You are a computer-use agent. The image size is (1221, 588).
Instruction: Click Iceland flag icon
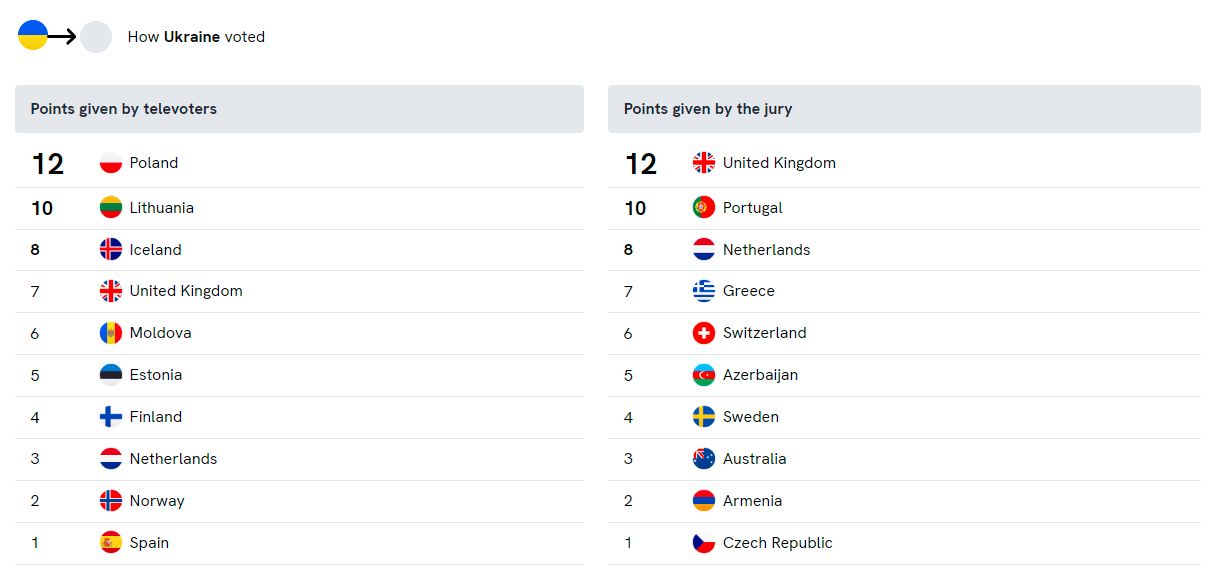pyautogui.click(x=111, y=250)
